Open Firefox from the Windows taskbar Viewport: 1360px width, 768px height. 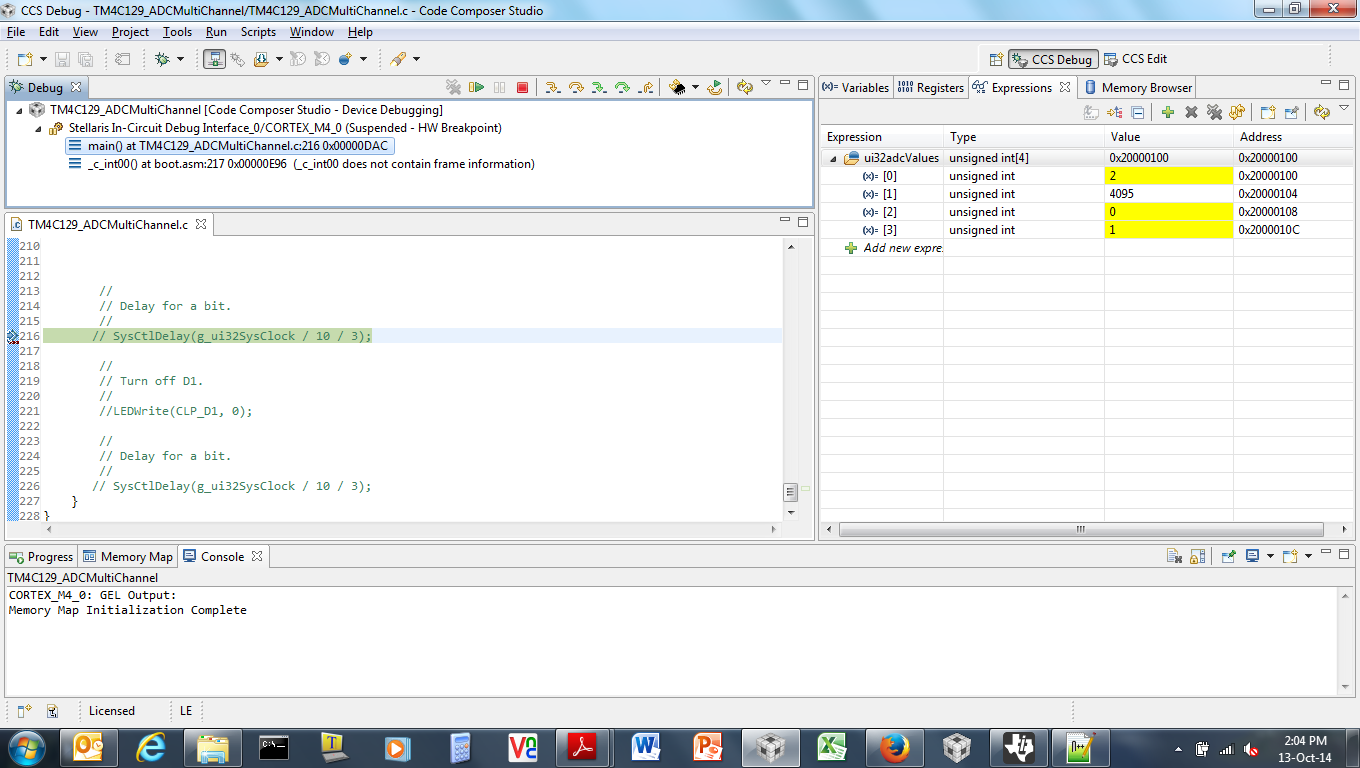(x=894, y=747)
